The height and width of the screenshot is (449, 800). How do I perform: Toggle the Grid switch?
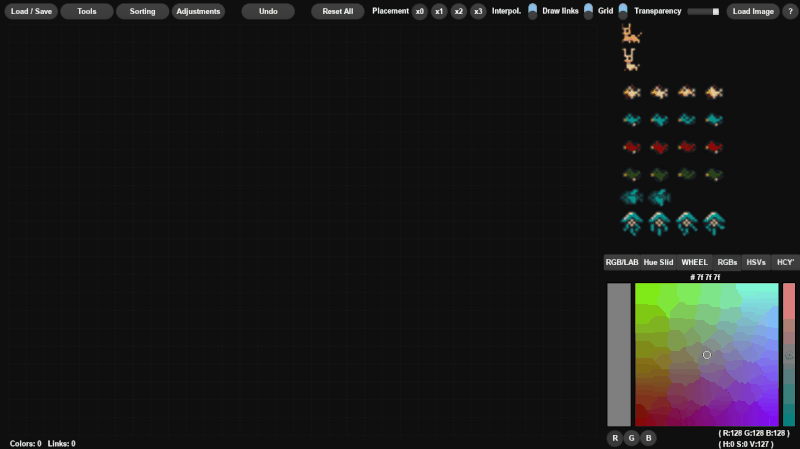[623, 11]
